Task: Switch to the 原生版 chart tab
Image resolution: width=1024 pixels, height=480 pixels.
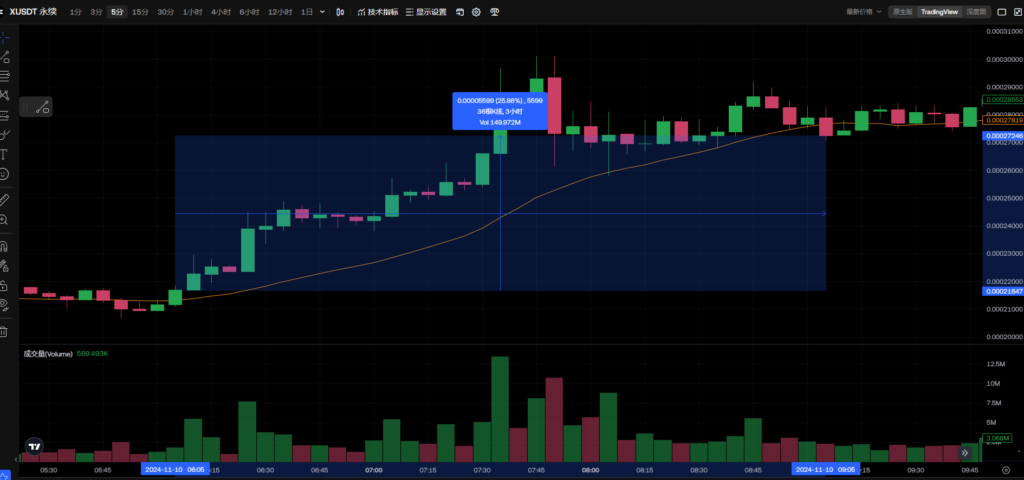Action: (x=902, y=12)
